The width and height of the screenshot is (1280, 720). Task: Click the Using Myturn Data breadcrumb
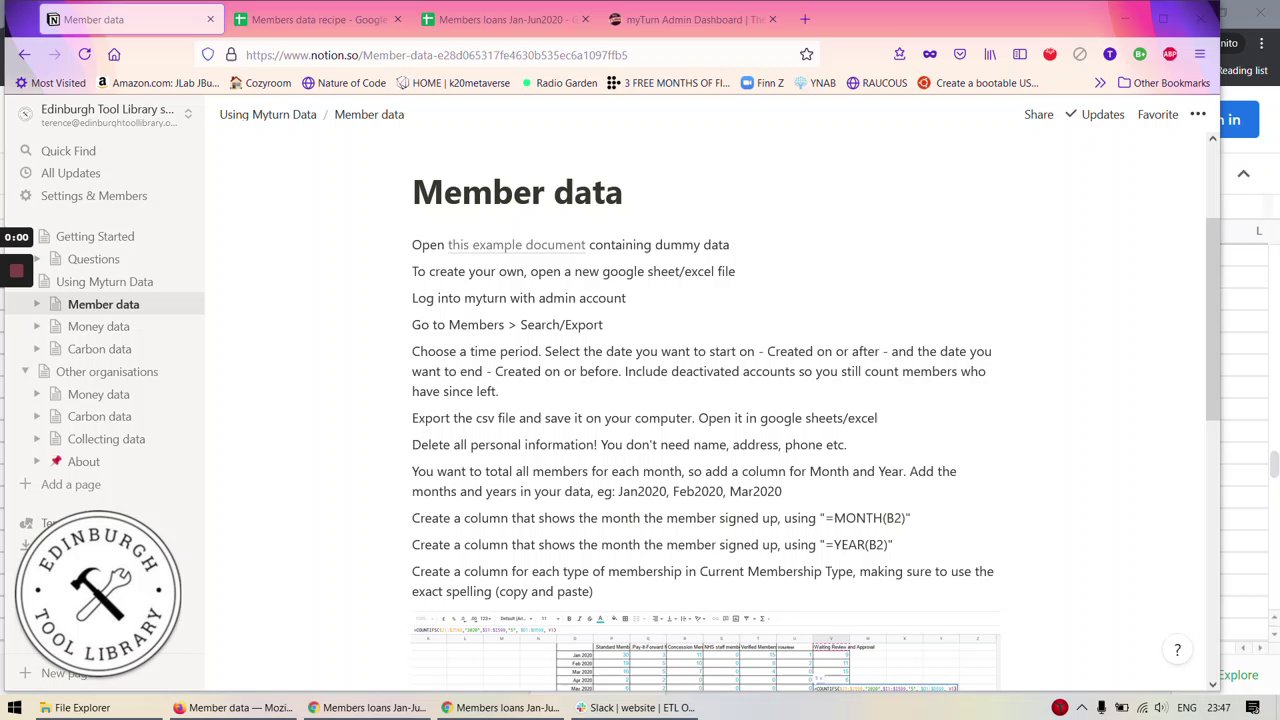(x=268, y=114)
